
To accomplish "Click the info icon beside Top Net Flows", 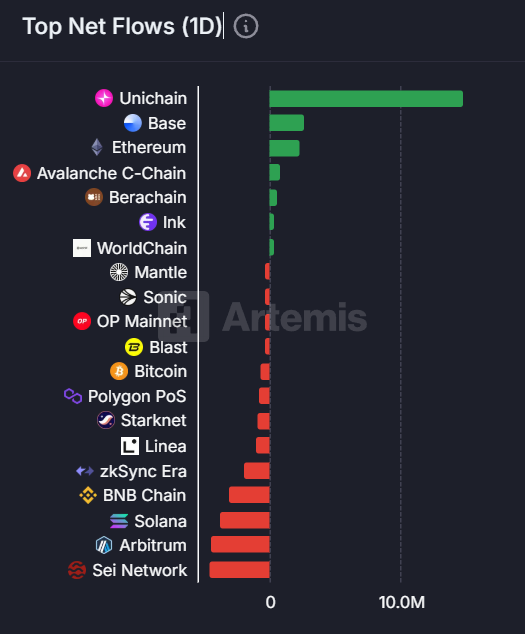I will click(246, 27).
